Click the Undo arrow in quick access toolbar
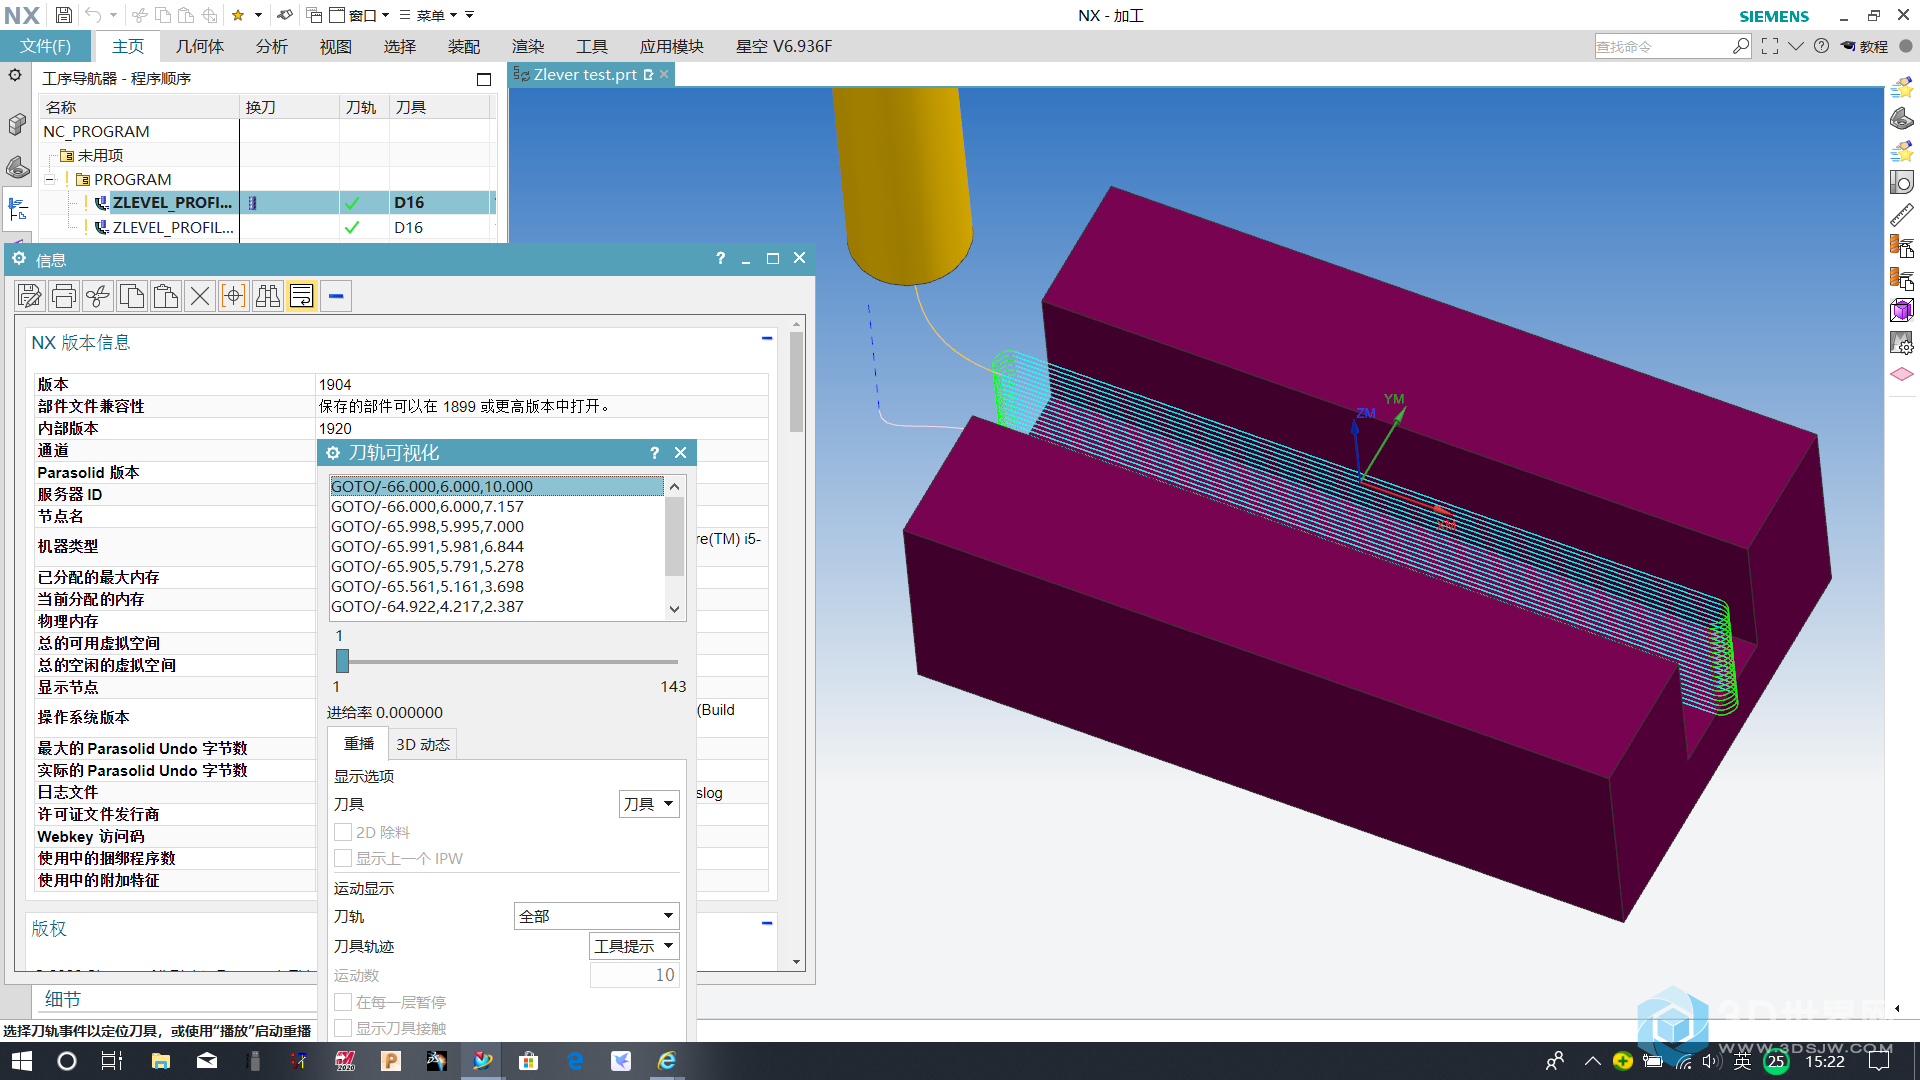Viewport: 1920px width, 1080px height. coord(93,15)
